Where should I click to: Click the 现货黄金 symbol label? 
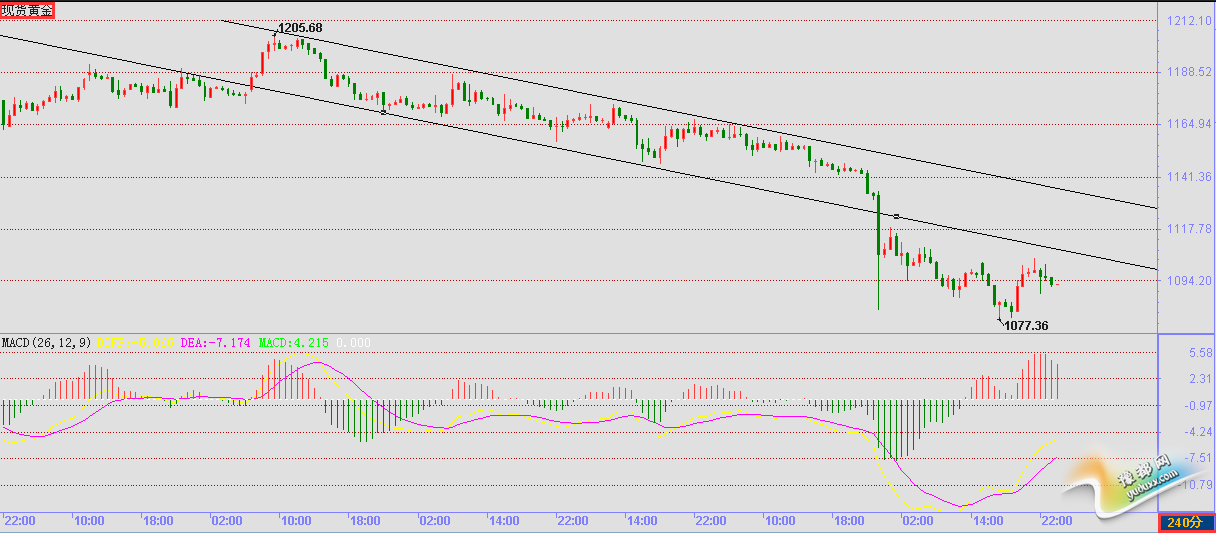[28, 10]
